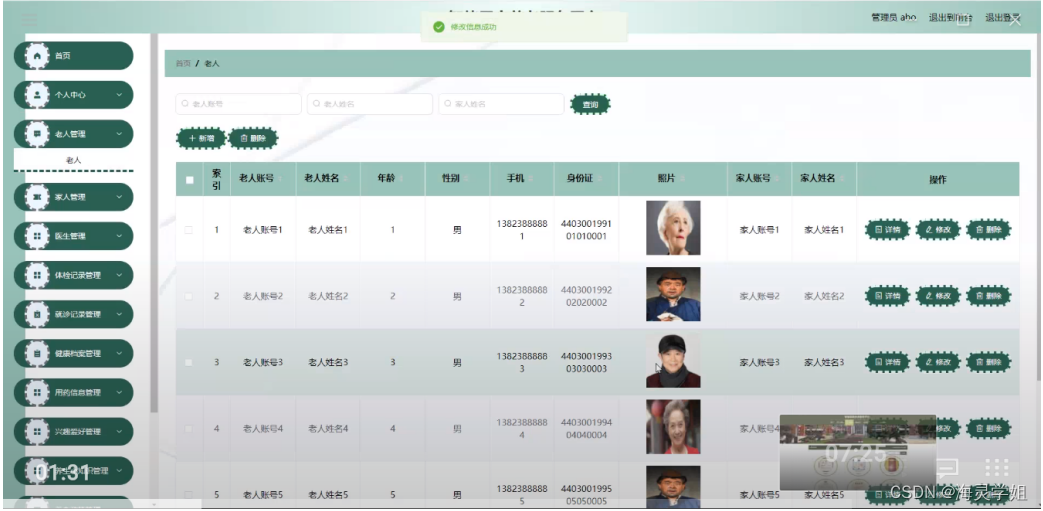Viewport: 1043px width, 511px height.
Task: Expand the 用药信息管理 chevron arrow
Action: click(119, 393)
